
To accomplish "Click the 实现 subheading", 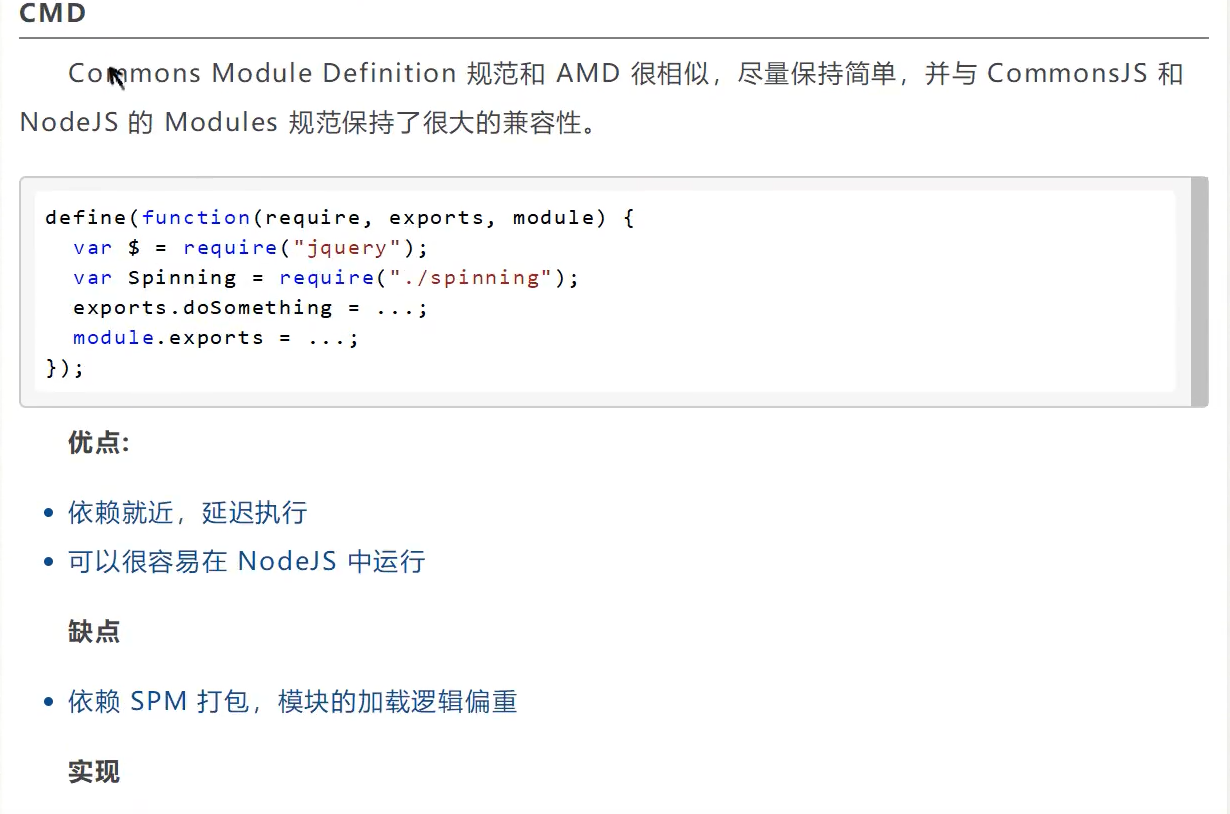I will (94, 771).
